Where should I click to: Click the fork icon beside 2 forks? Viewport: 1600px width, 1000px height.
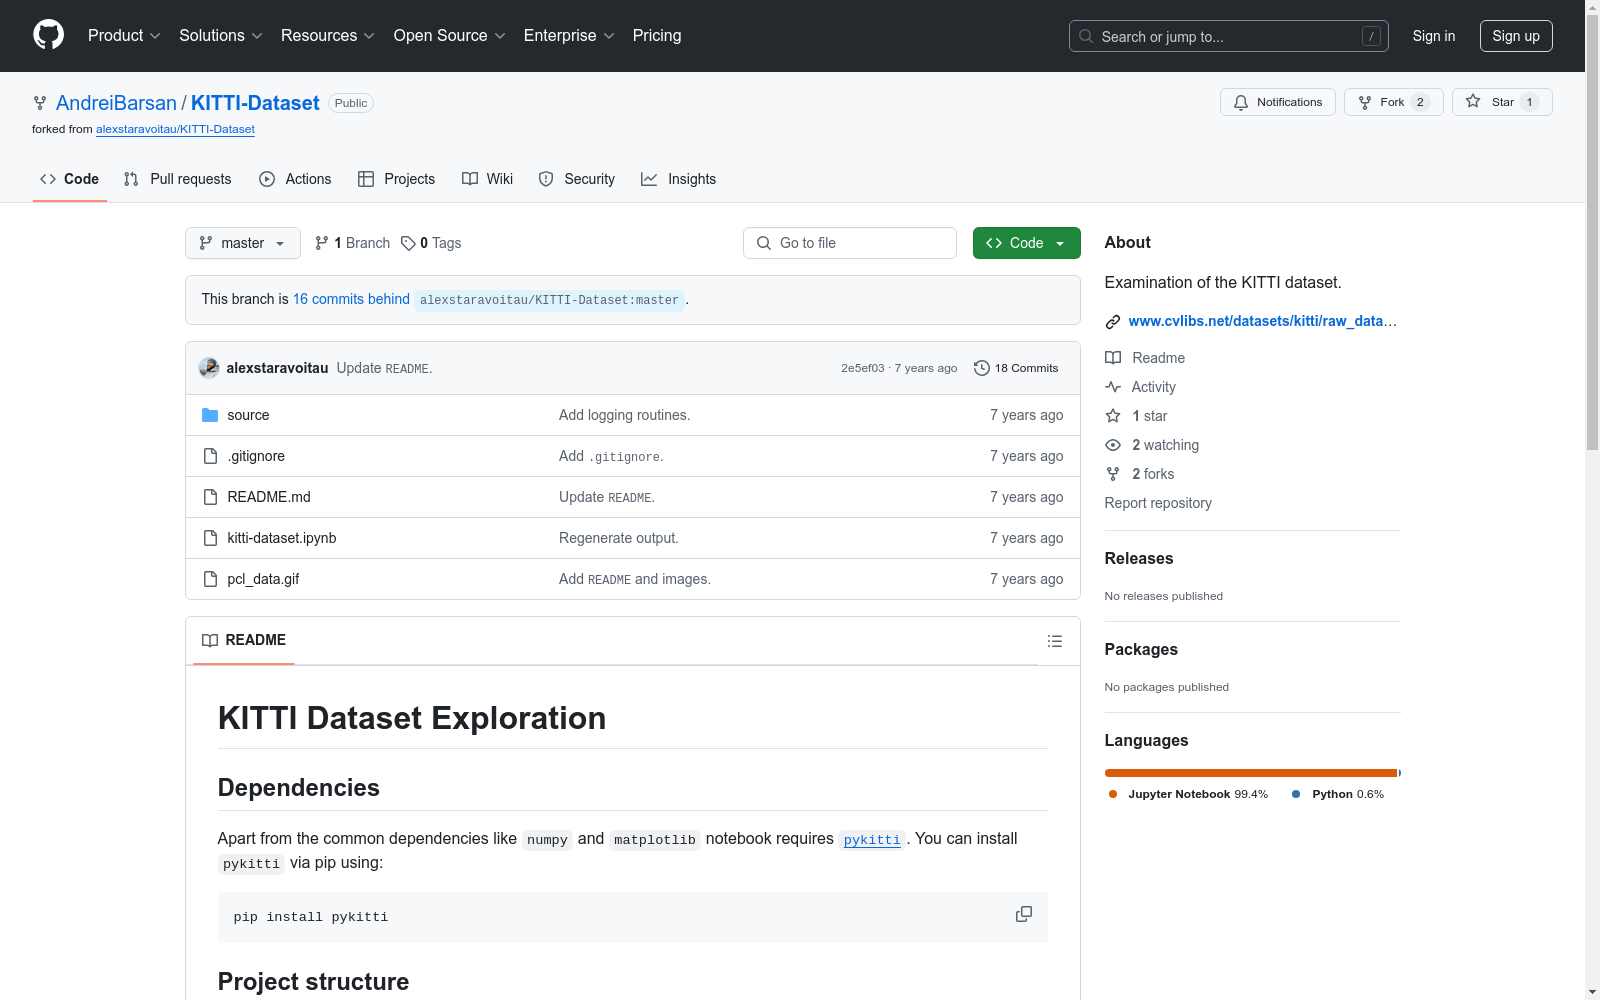coord(1113,474)
